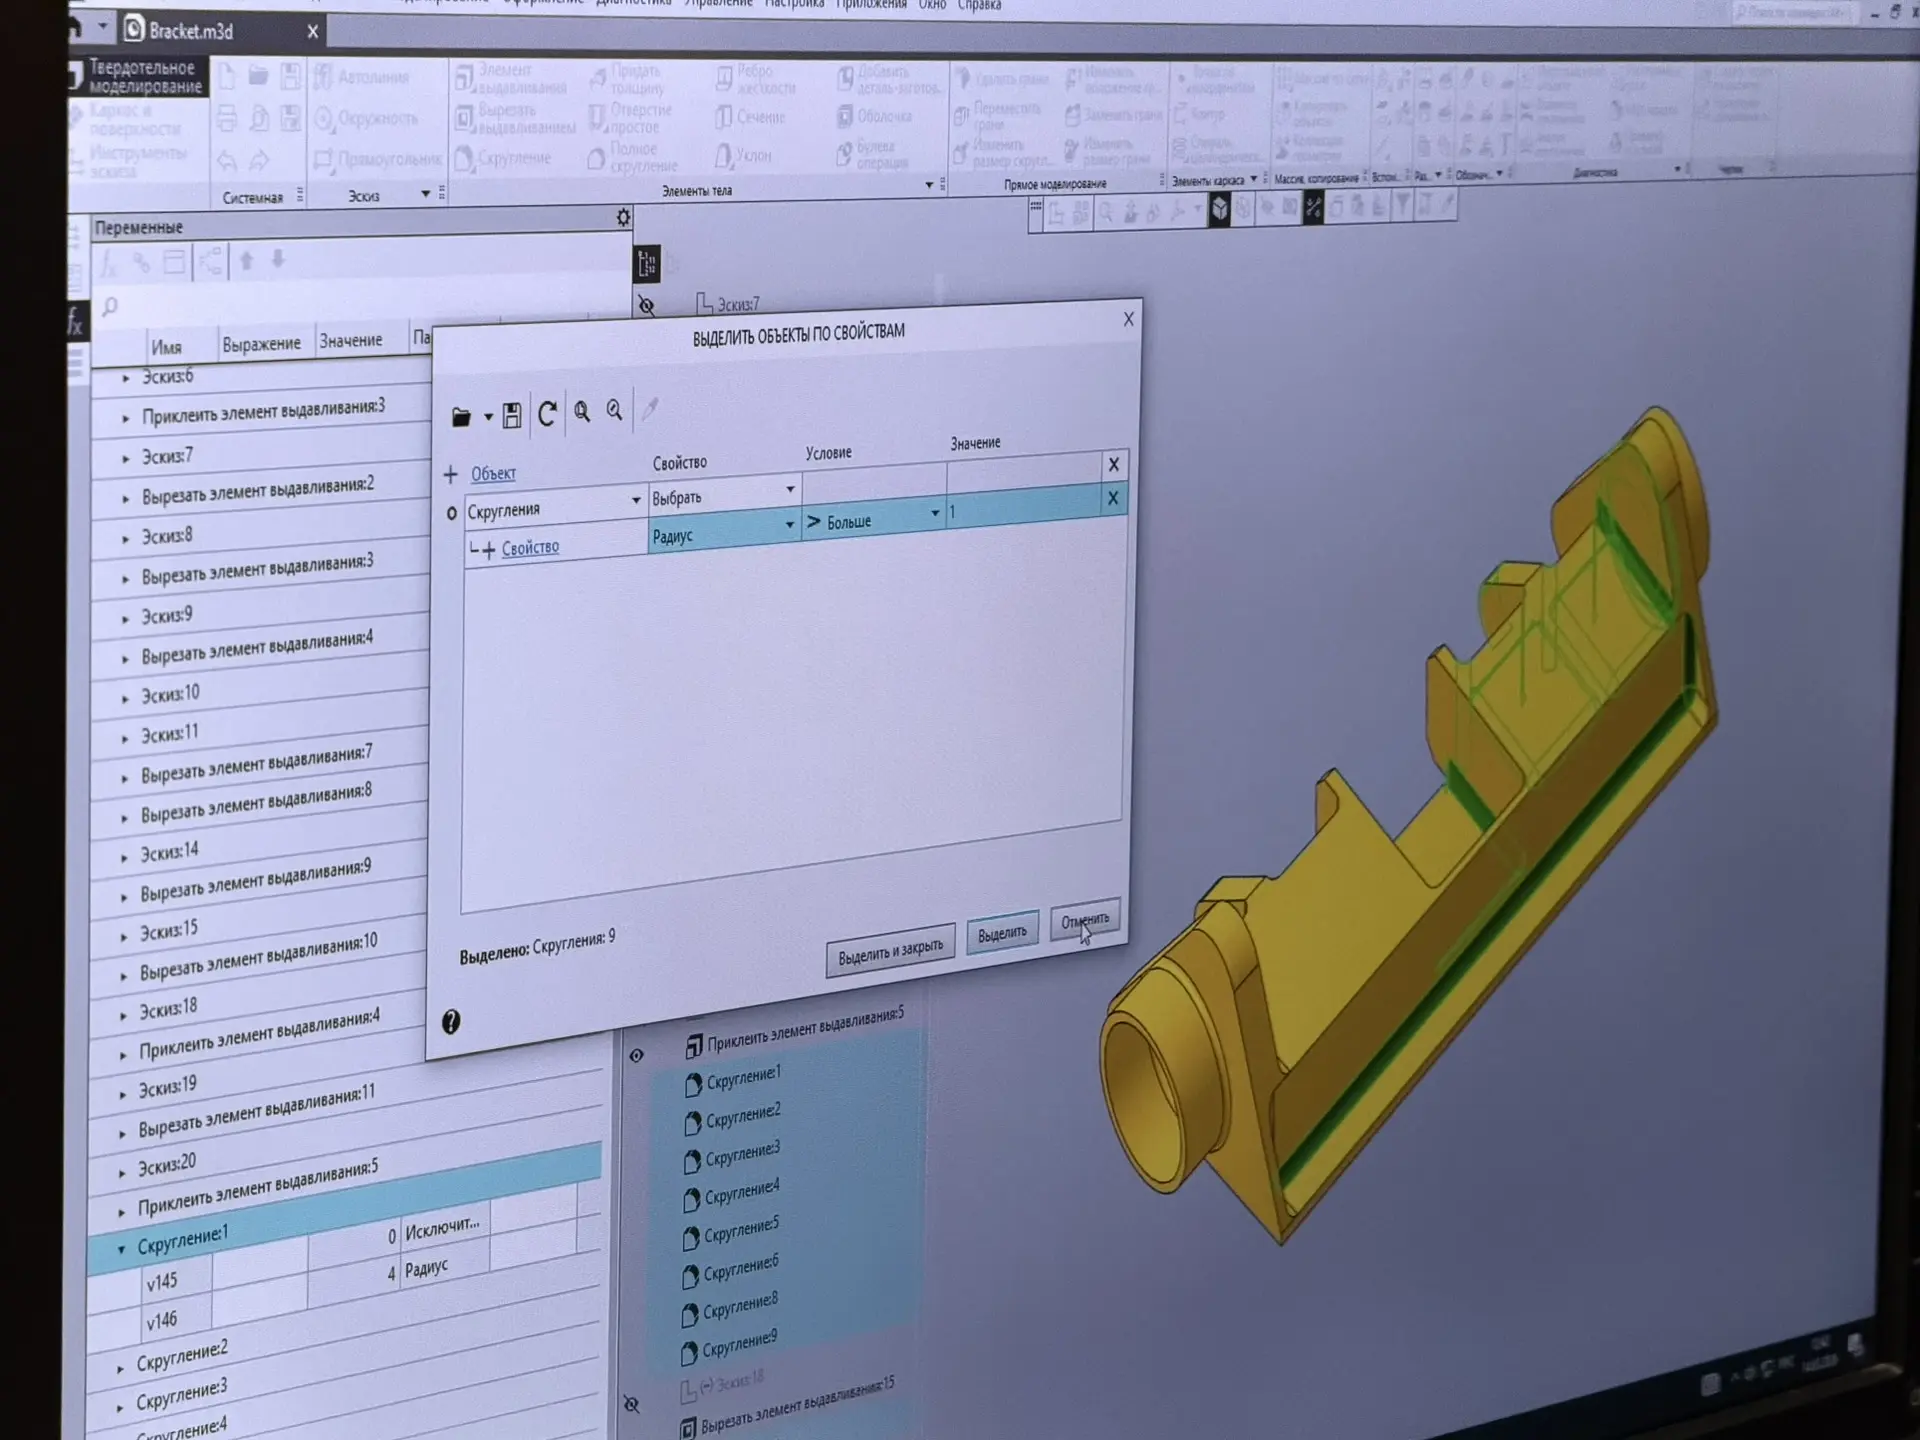Screen dimensions: 1920x1440
Task: Click the open folder icon in the selection dialog
Action: 461,417
